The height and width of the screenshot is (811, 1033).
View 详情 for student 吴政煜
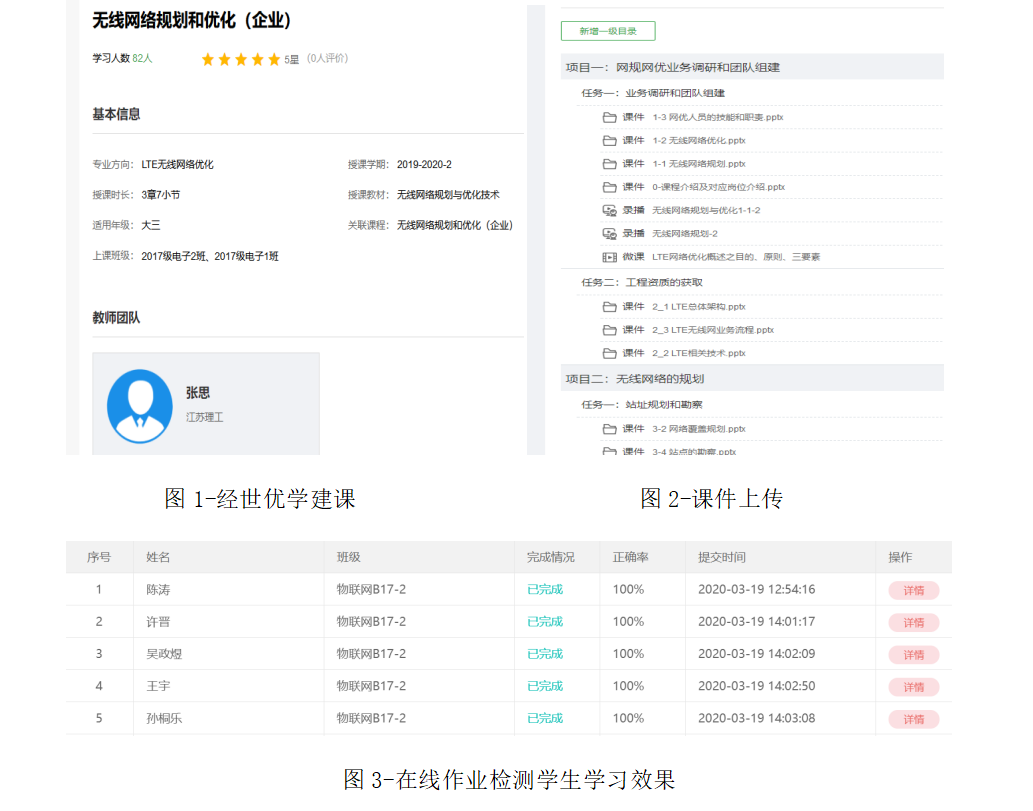coord(913,655)
